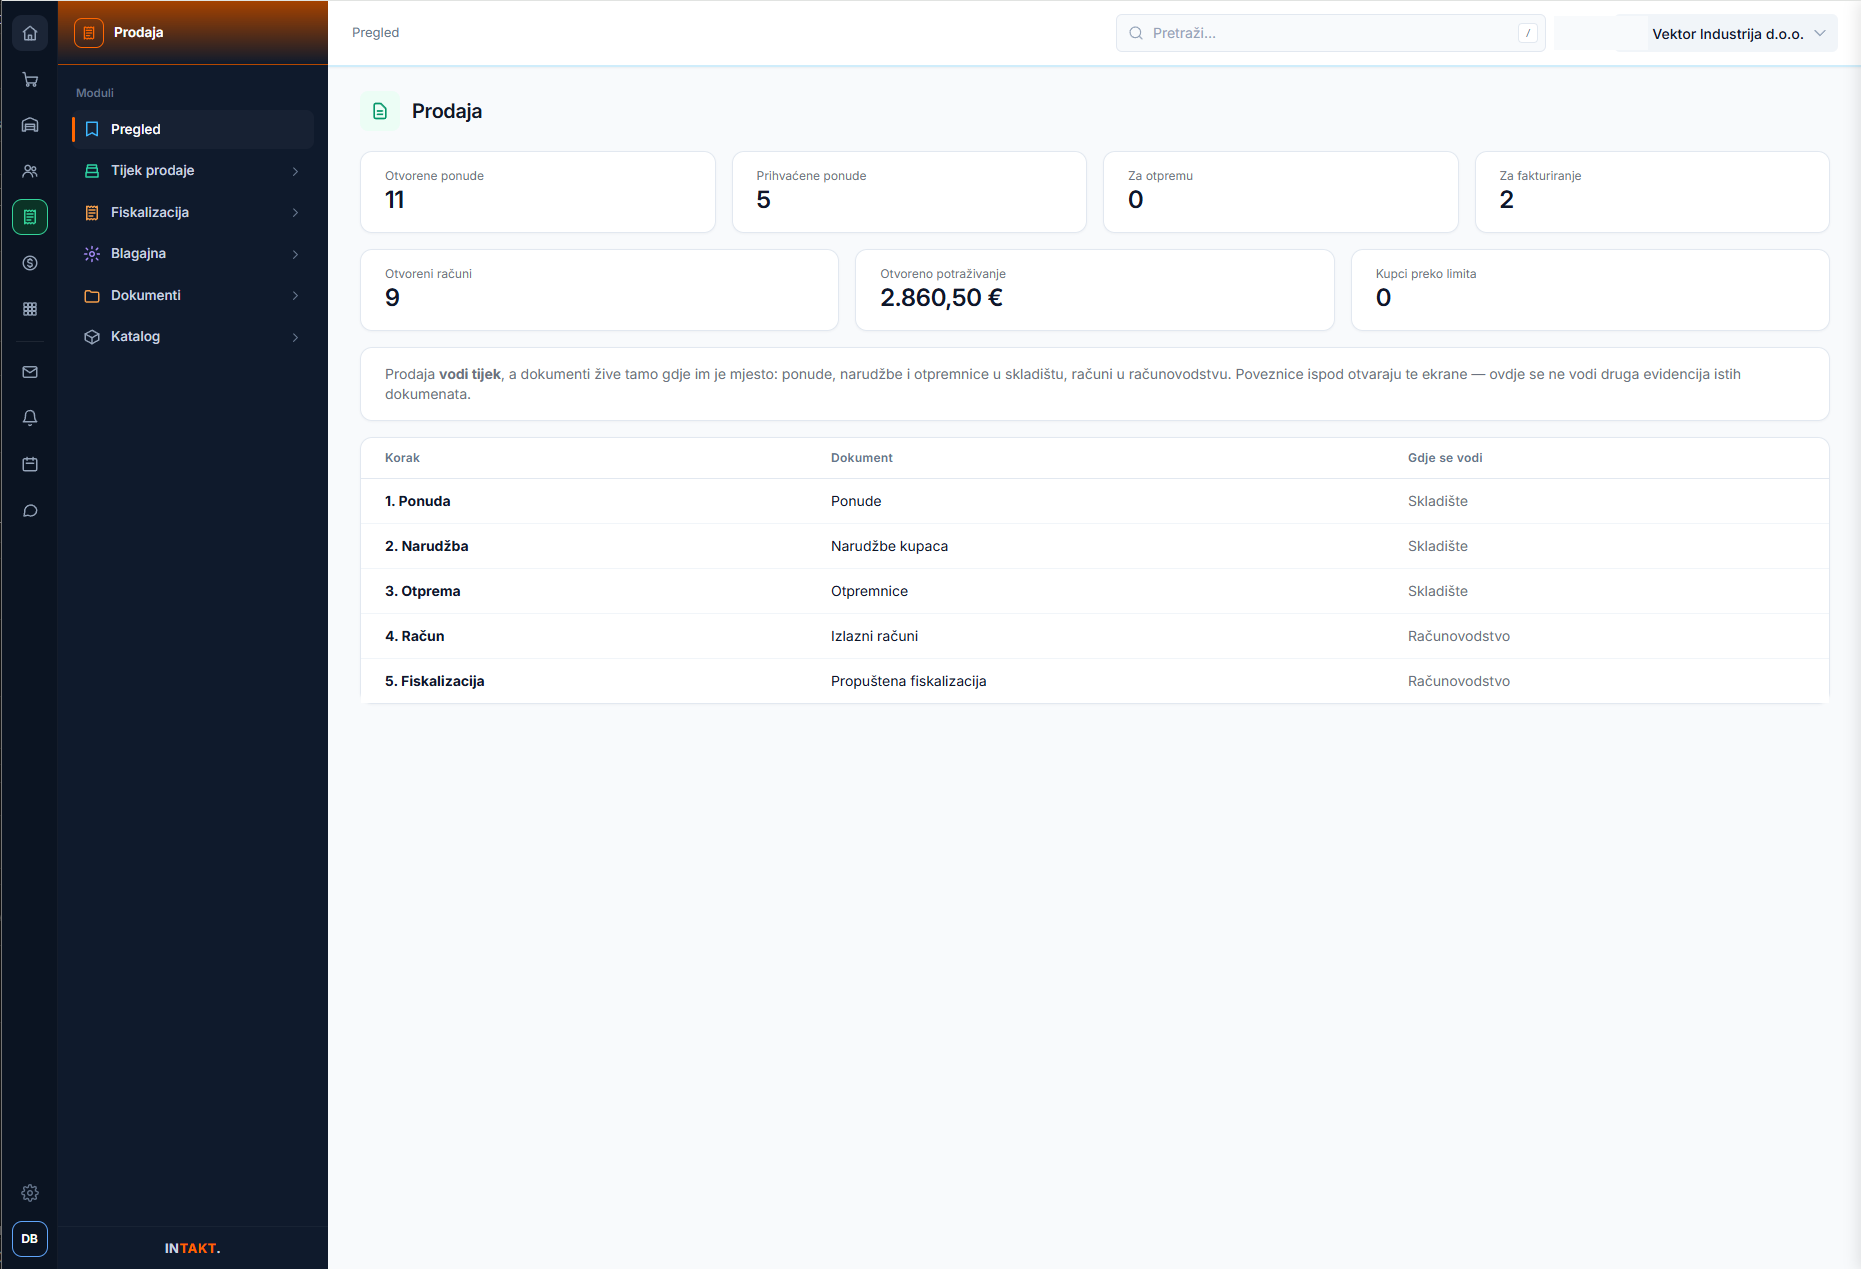The height and width of the screenshot is (1269, 1861).
Task: Open the Katalog menu item
Action: click(x=193, y=337)
